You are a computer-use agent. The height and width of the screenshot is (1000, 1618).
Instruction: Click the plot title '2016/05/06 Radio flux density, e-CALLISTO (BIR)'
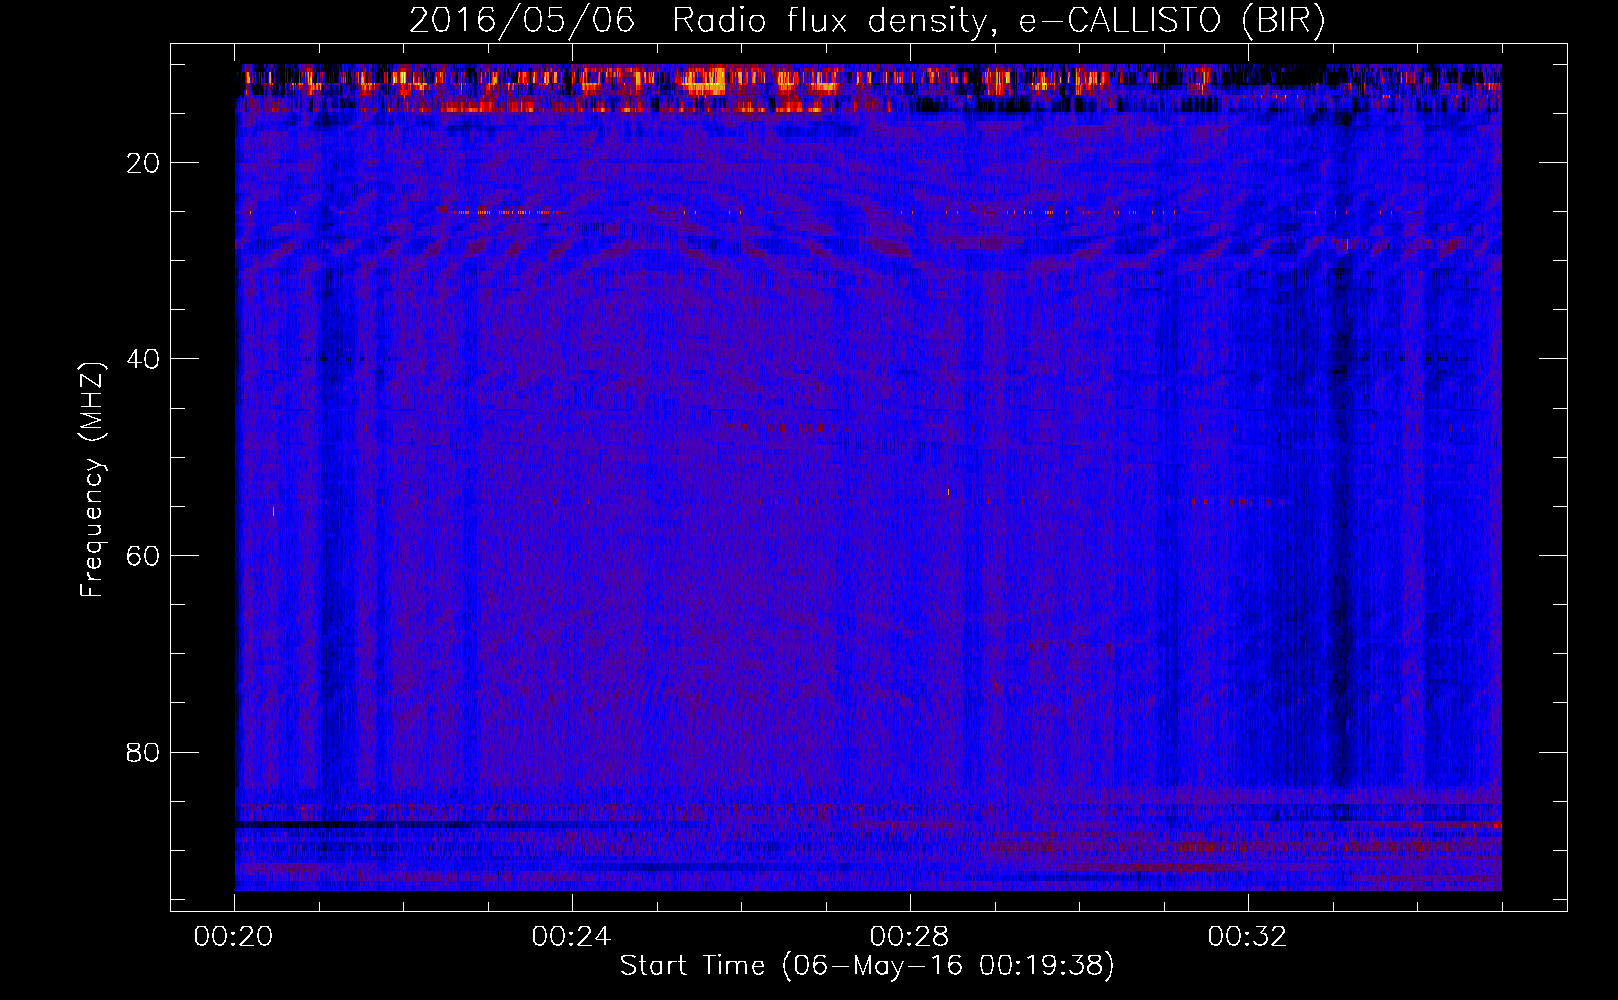click(867, 21)
